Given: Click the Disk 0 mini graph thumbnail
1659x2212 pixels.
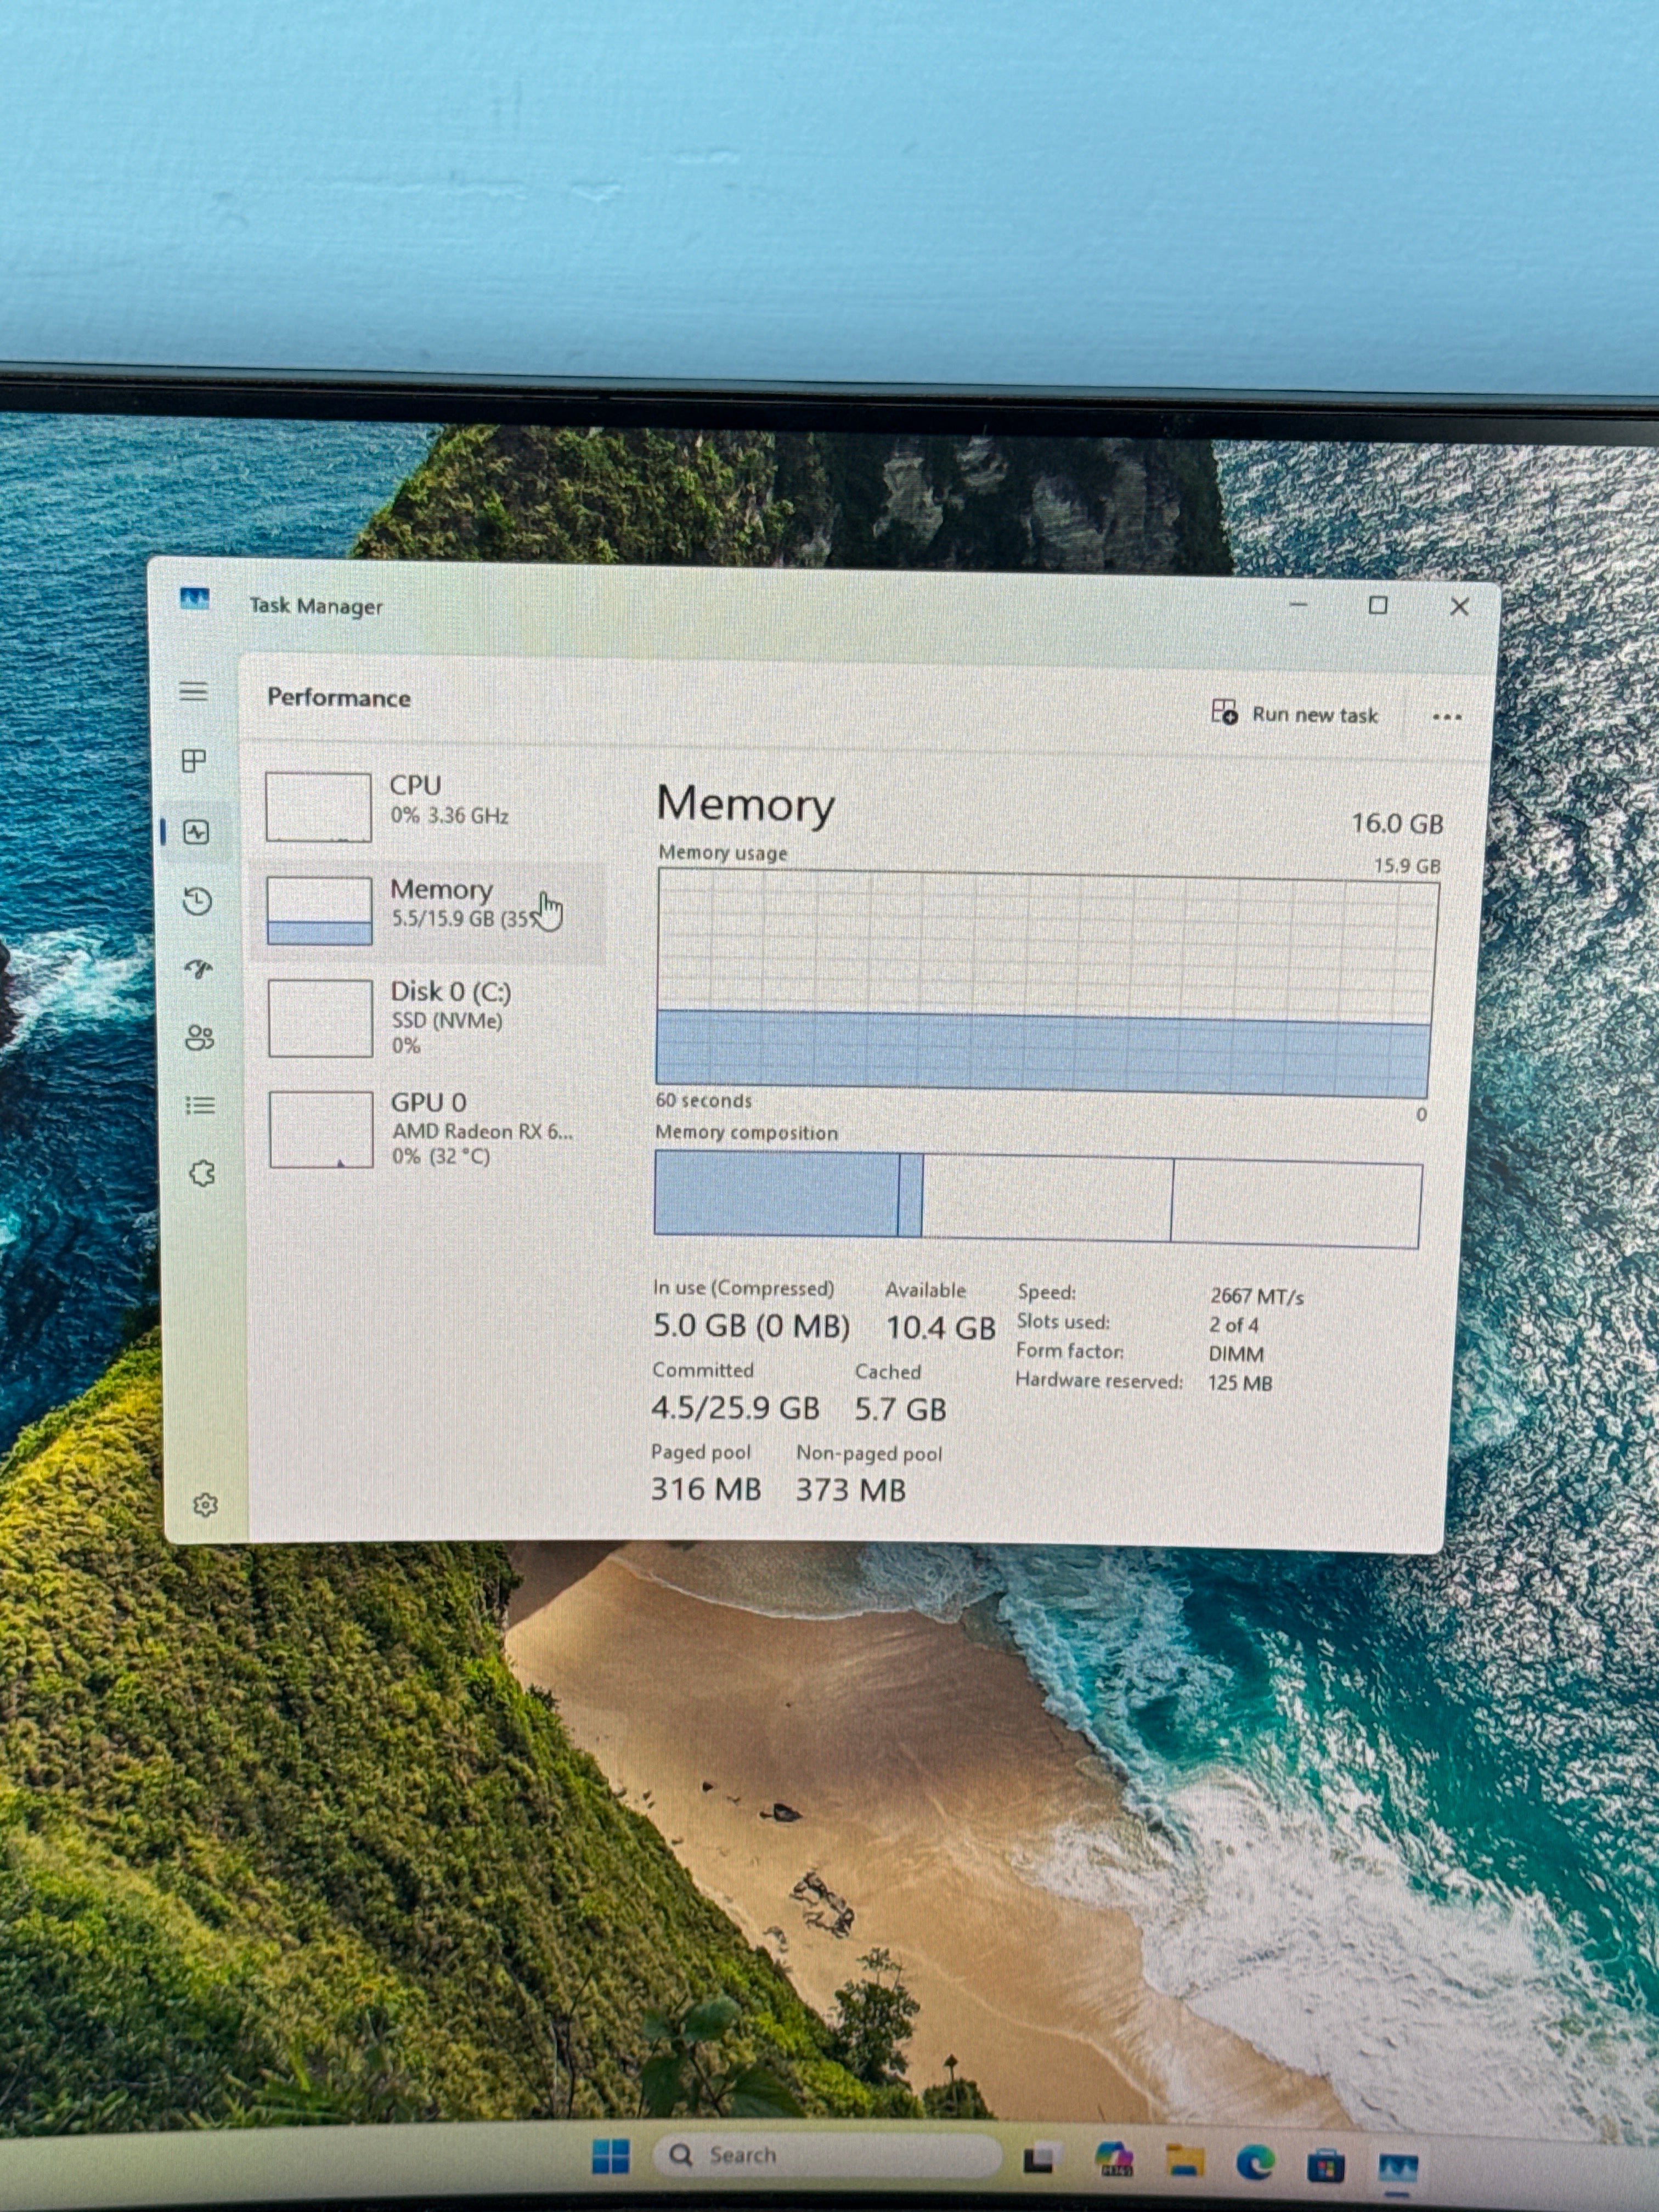Looking at the screenshot, I should tap(320, 1018).
